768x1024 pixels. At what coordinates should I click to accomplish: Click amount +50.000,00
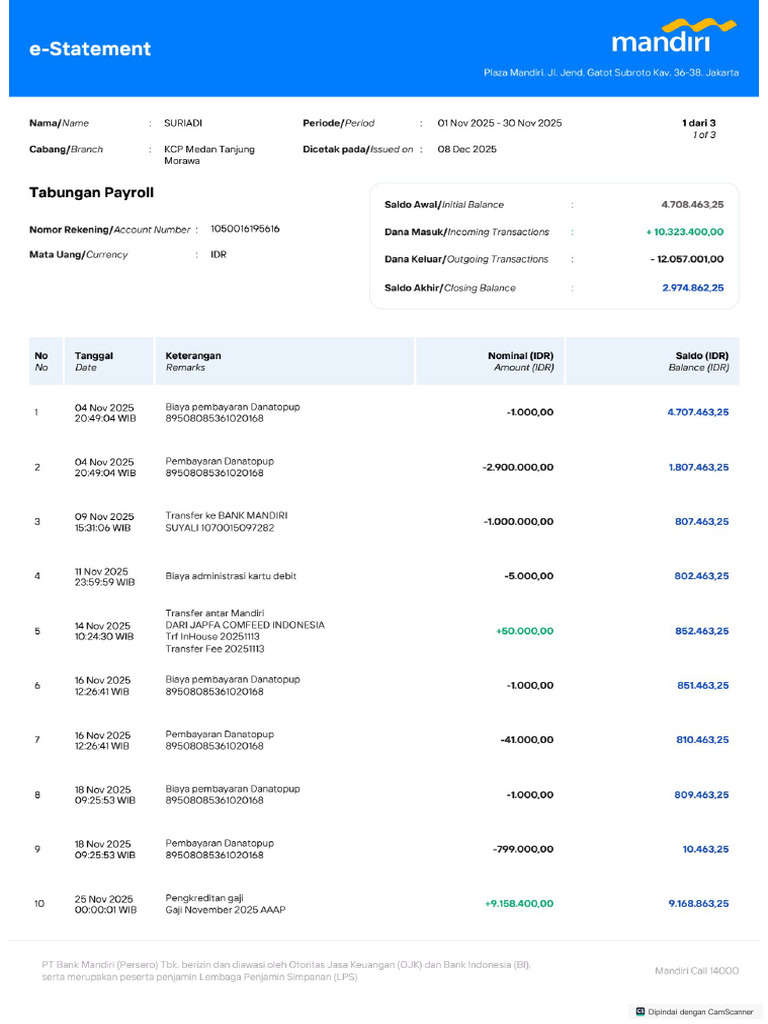(x=524, y=631)
